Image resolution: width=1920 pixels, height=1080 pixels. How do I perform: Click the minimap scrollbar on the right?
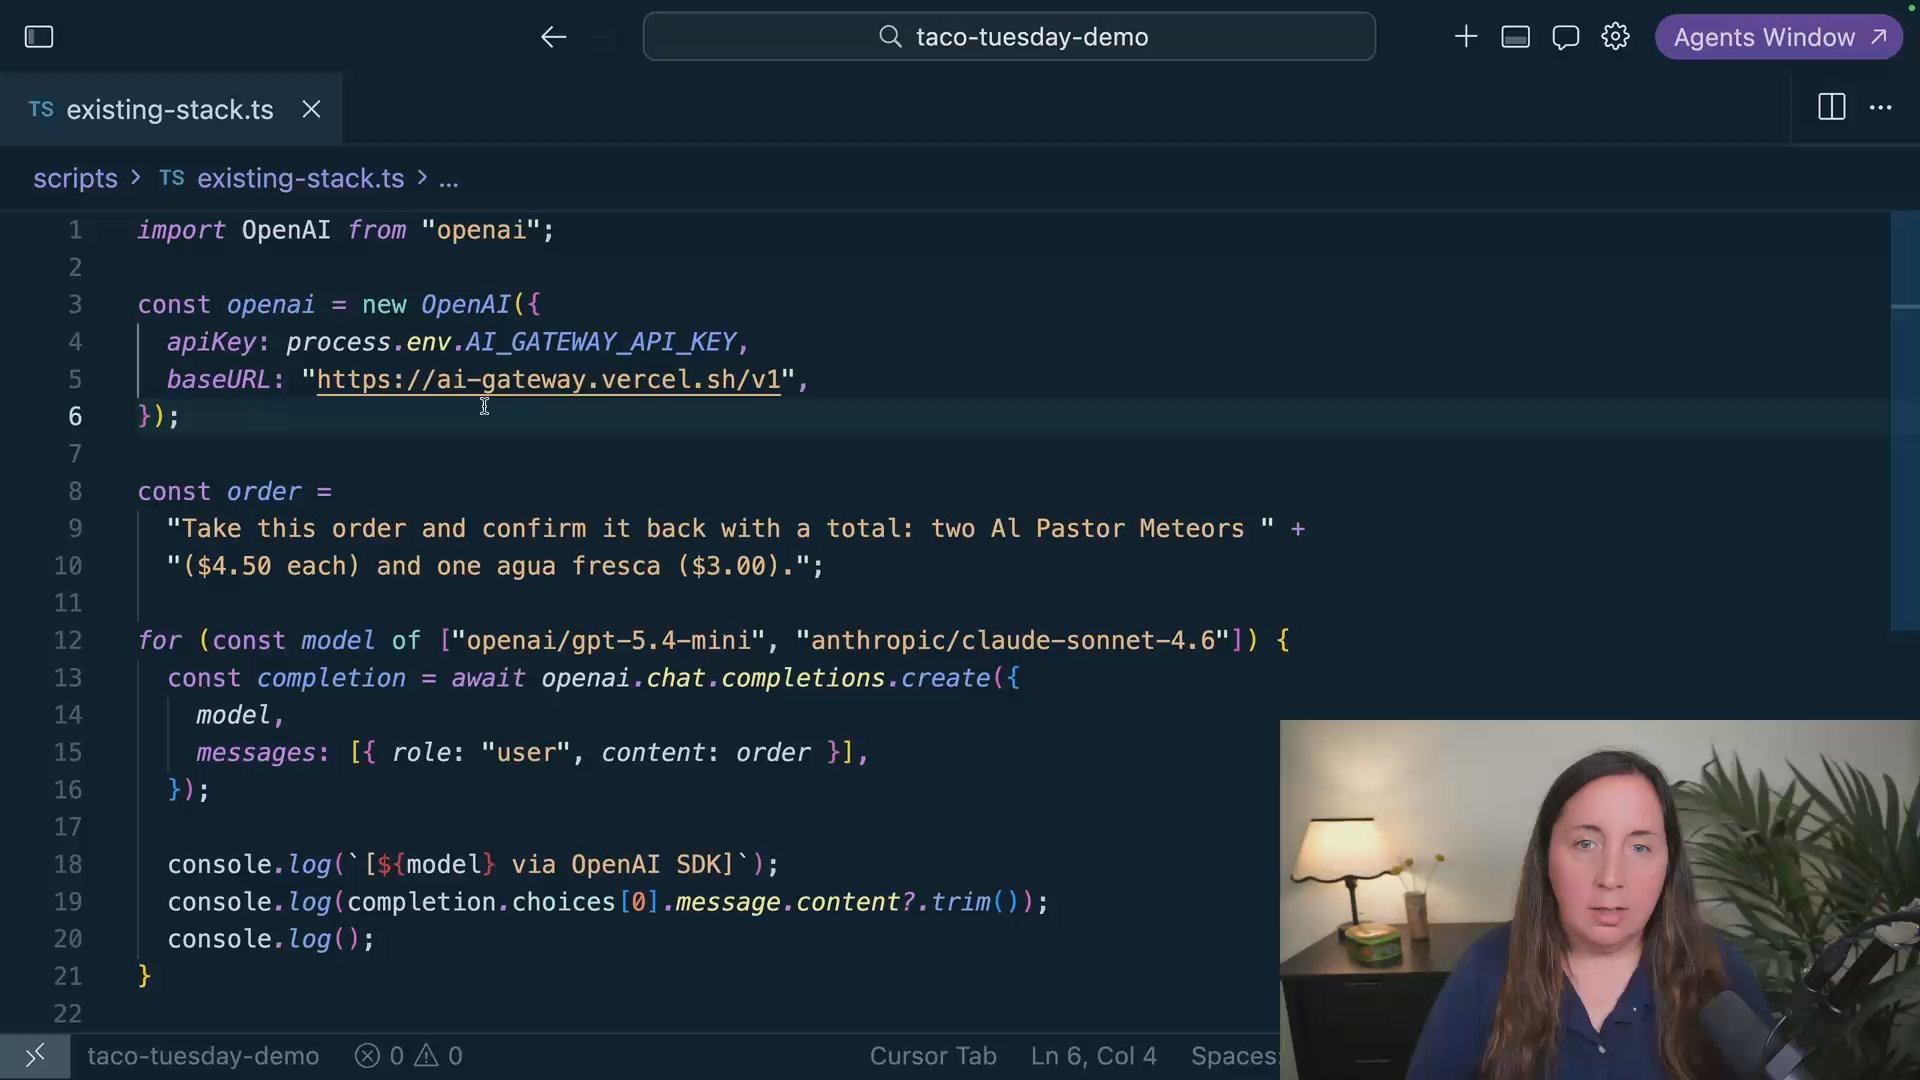point(1904,420)
